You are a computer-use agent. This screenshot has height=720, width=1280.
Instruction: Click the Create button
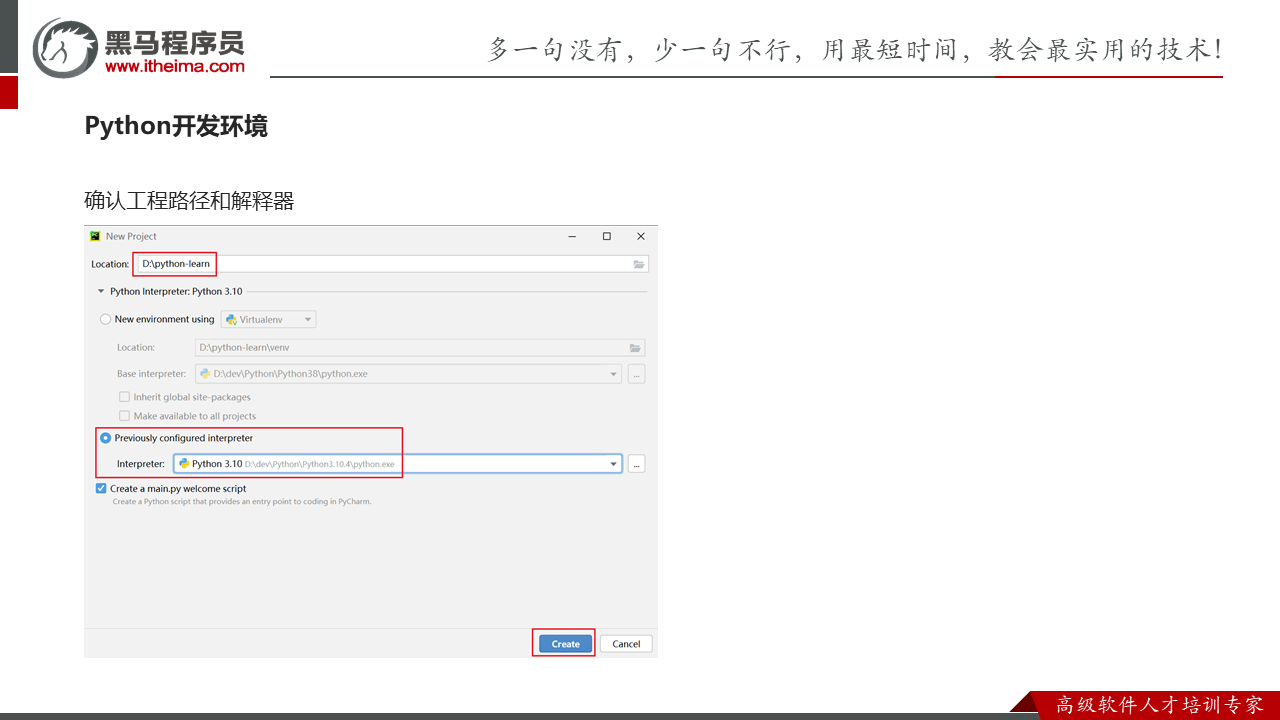[x=565, y=644]
